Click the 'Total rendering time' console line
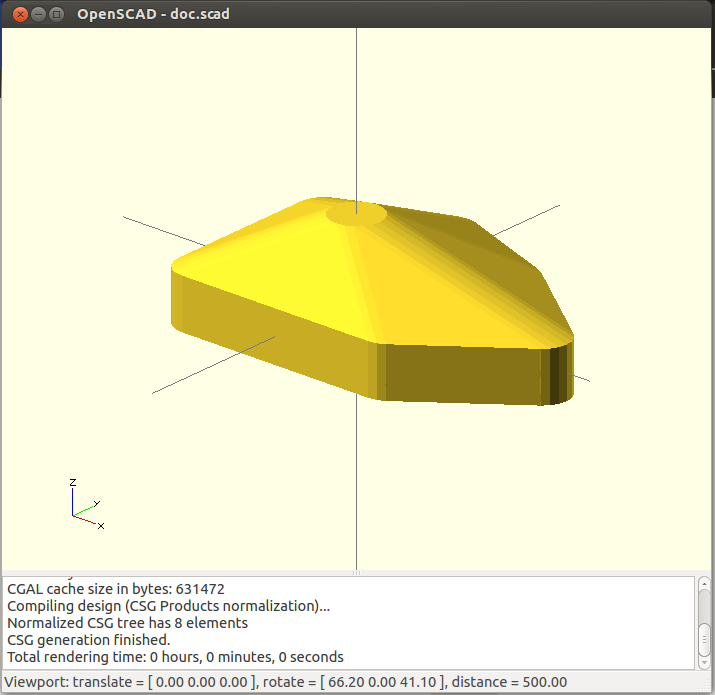715x695 pixels. (x=175, y=657)
